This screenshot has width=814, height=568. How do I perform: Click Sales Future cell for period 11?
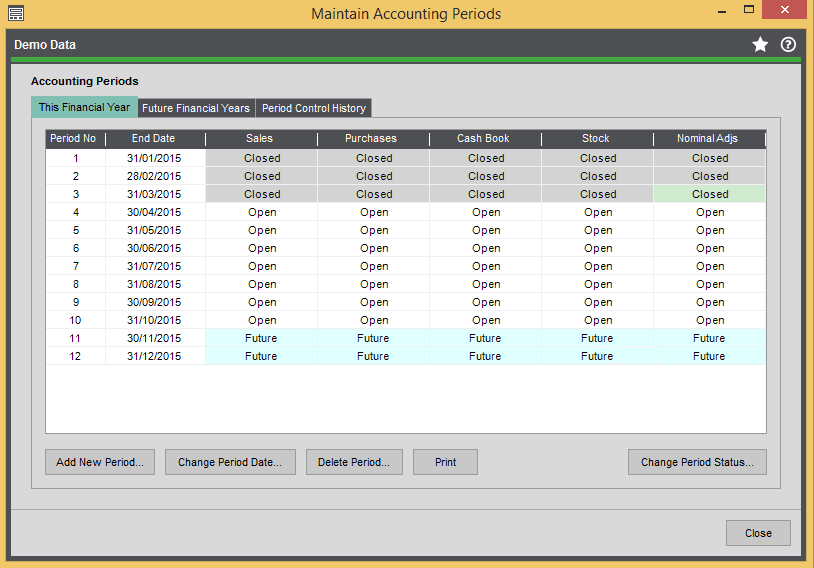pos(262,339)
